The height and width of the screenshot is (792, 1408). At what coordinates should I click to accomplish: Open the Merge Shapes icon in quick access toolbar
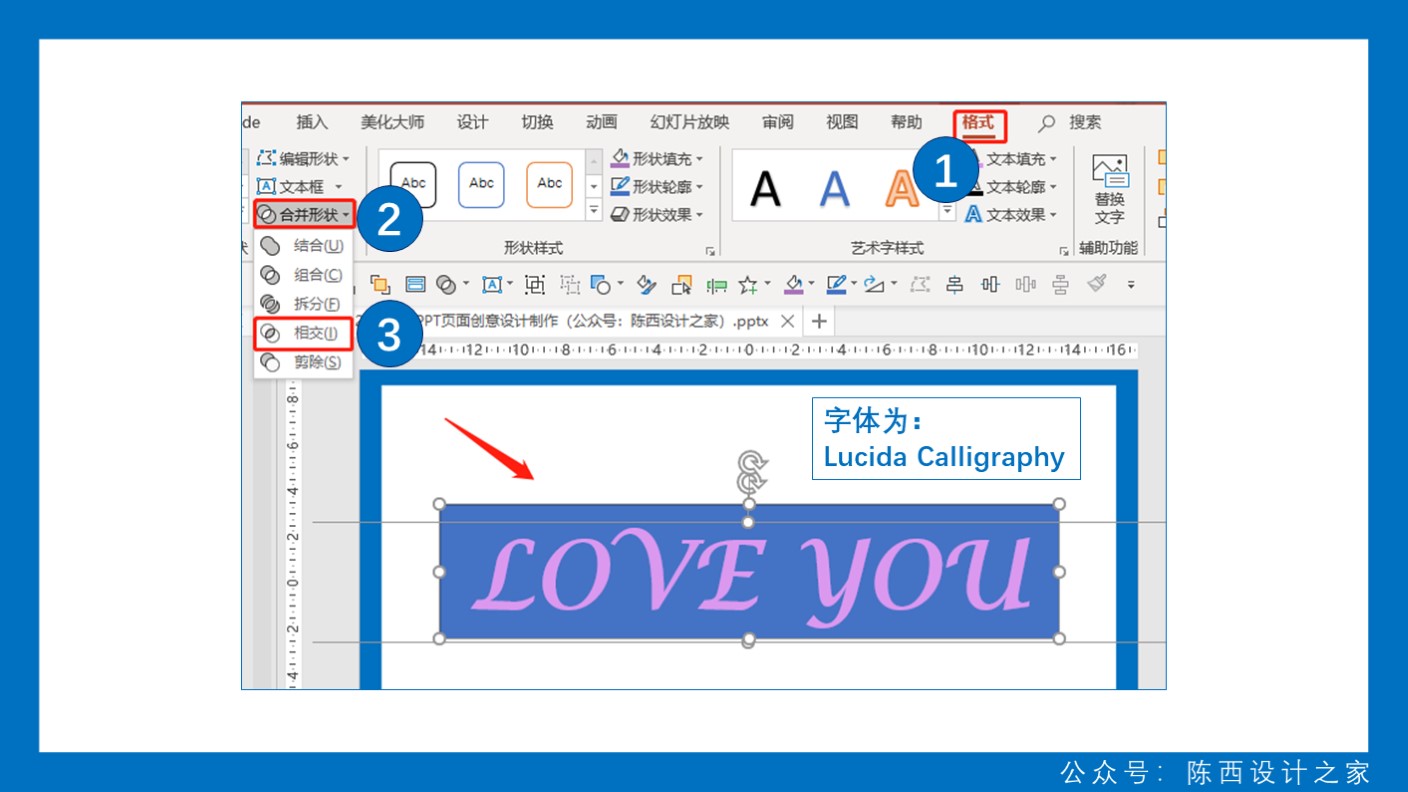click(446, 285)
